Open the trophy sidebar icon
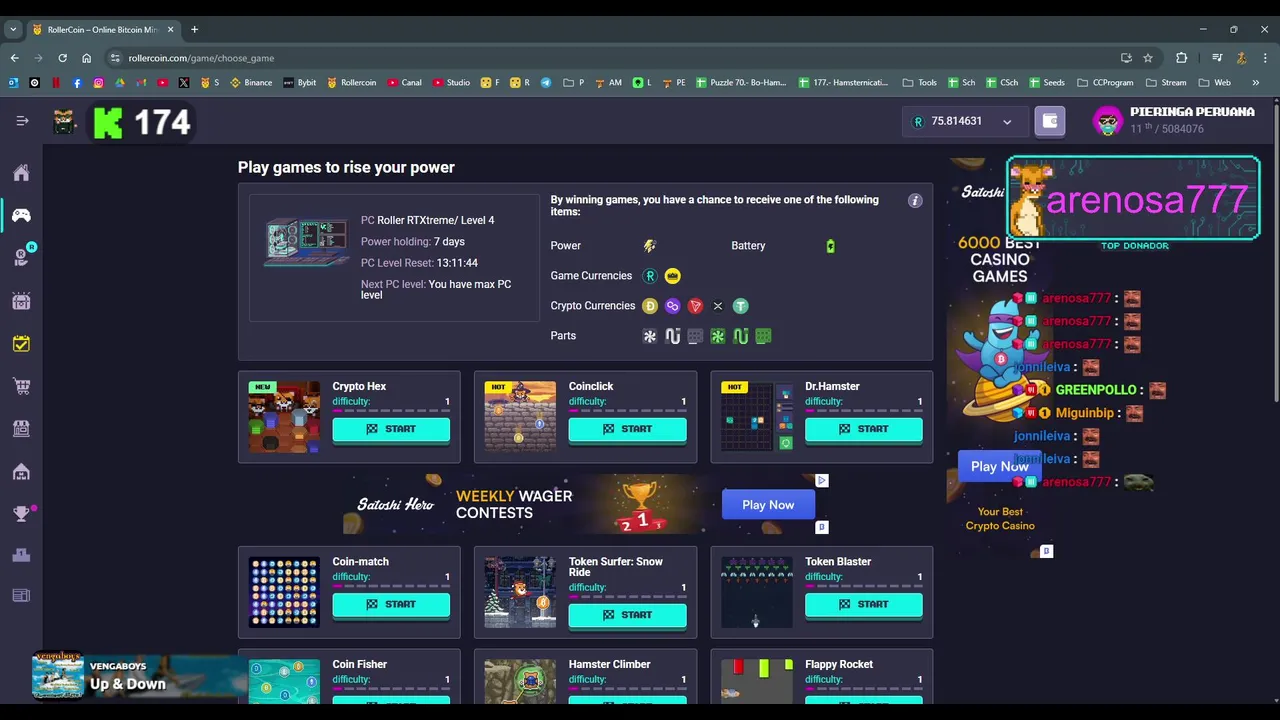The image size is (1280, 720). point(21,514)
